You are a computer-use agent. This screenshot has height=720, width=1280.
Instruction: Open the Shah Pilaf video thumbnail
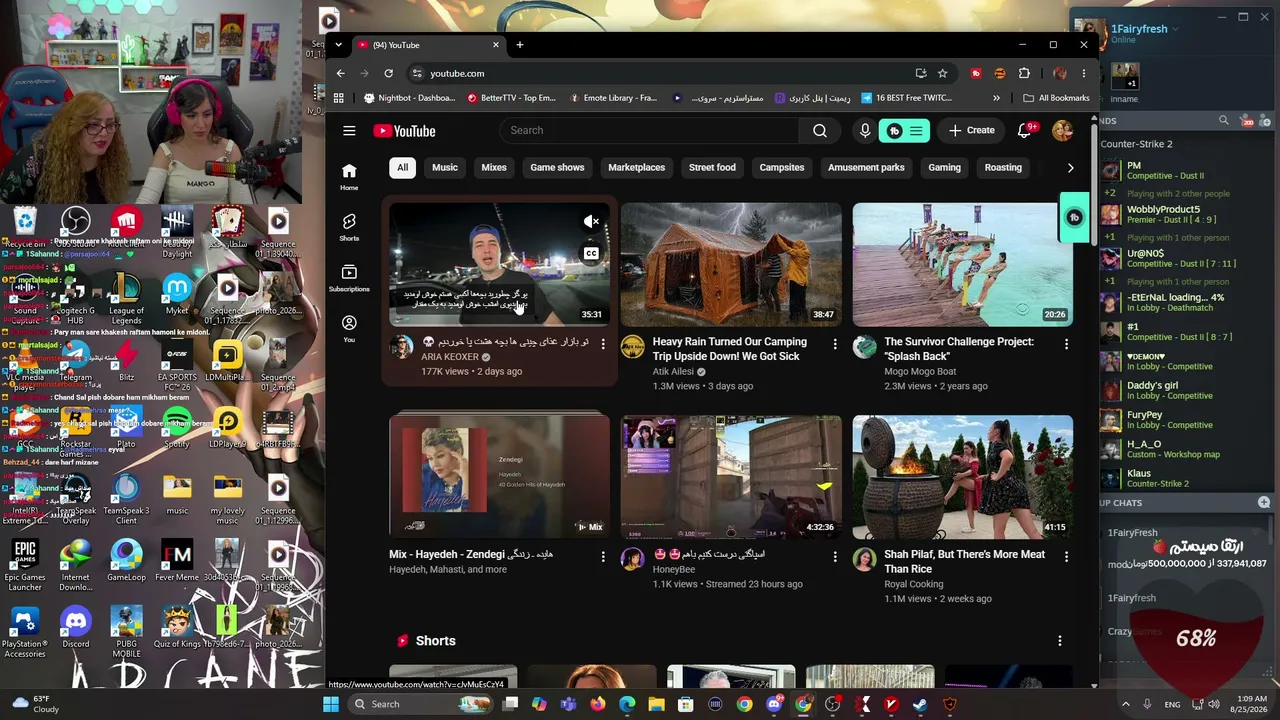pyautogui.click(x=962, y=476)
